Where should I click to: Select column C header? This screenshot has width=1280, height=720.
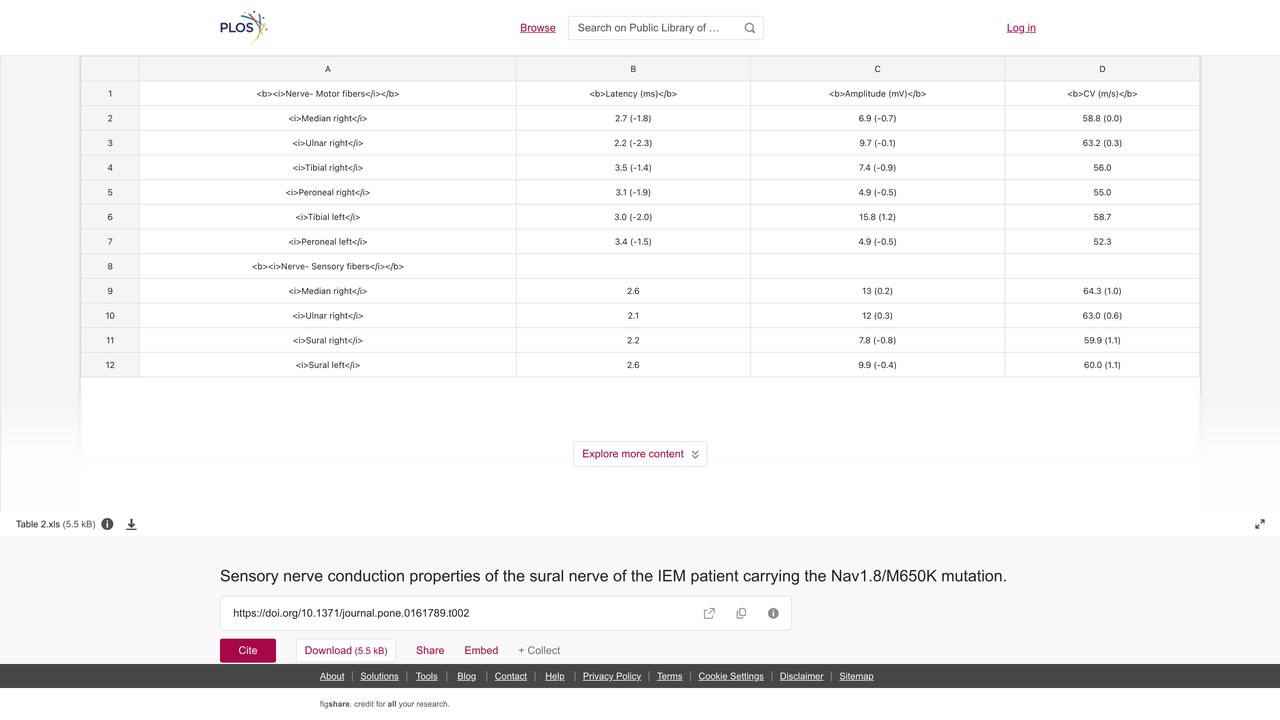[x=878, y=69]
